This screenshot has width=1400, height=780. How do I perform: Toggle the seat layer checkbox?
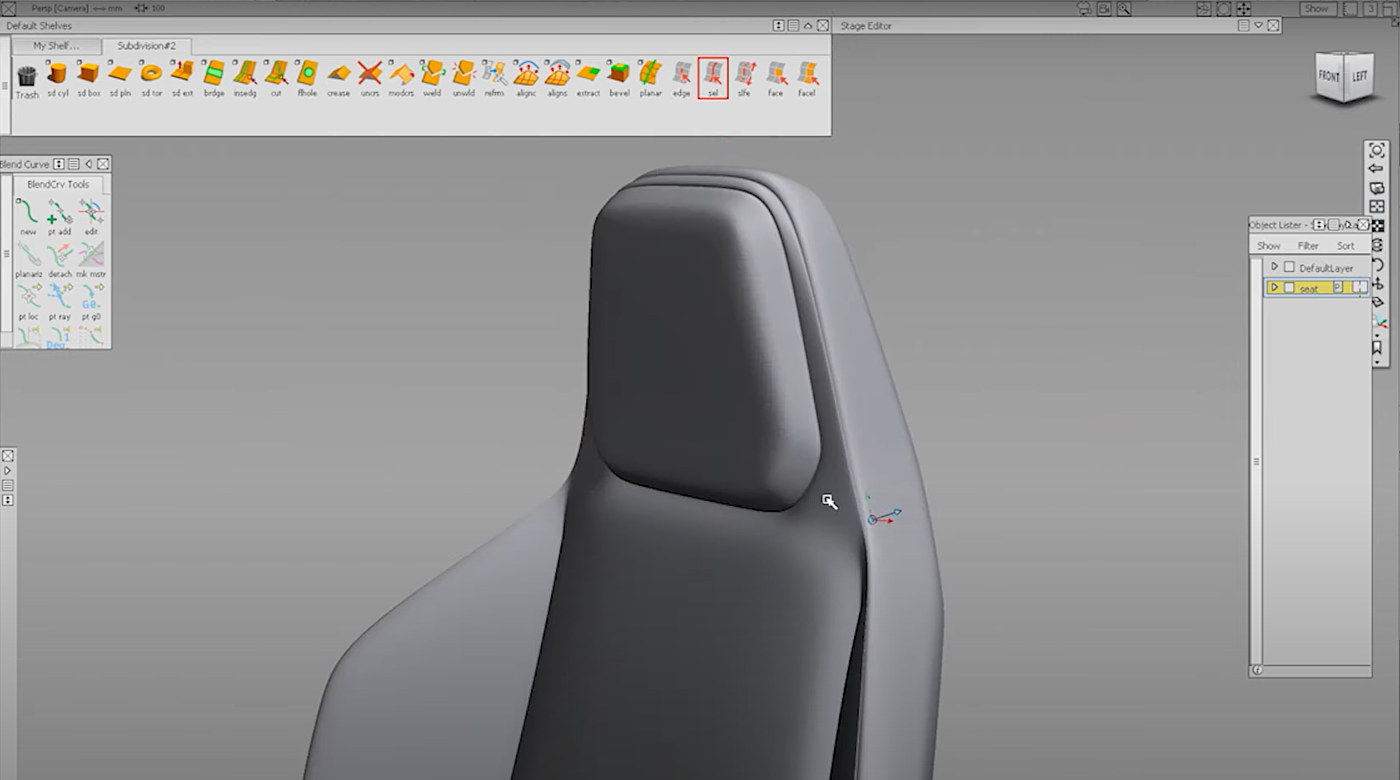point(1289,288)
